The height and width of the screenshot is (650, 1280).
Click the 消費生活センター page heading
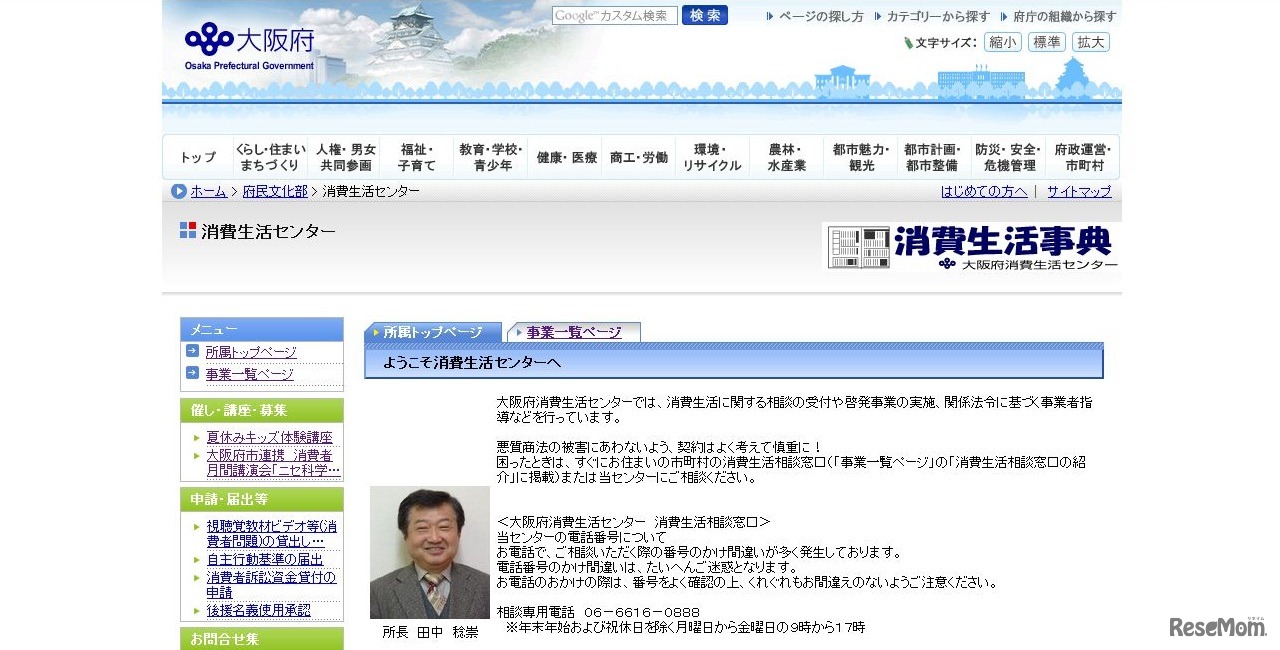tap(268, 231)
